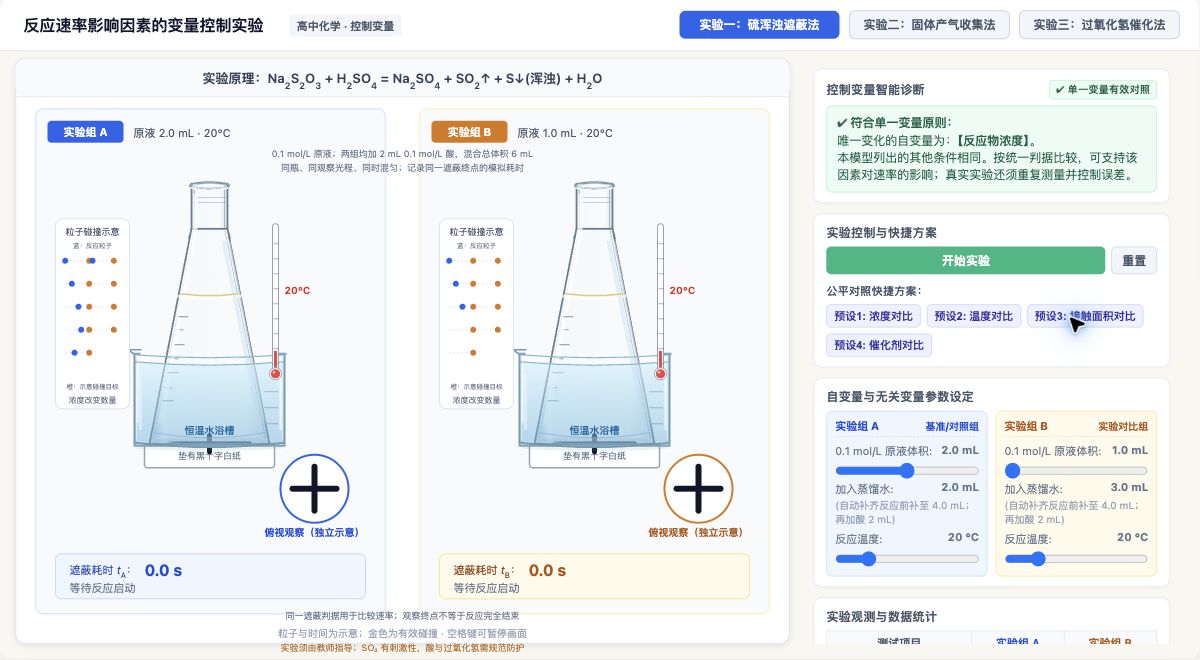
Task: Click 实验组 A 原液体积 value 2.0 mL
Action: coord(960,451)
